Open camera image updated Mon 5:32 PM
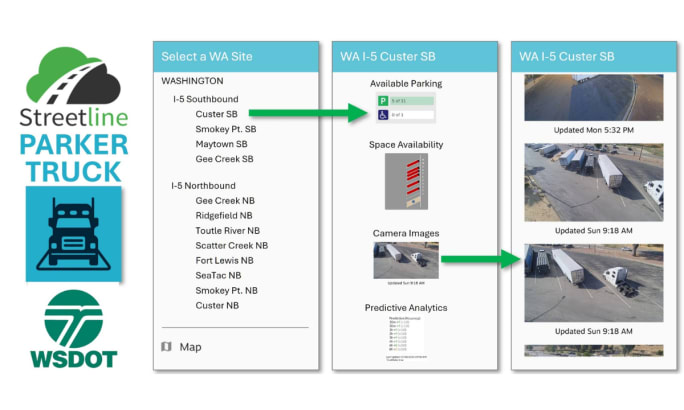 (594, 97)
